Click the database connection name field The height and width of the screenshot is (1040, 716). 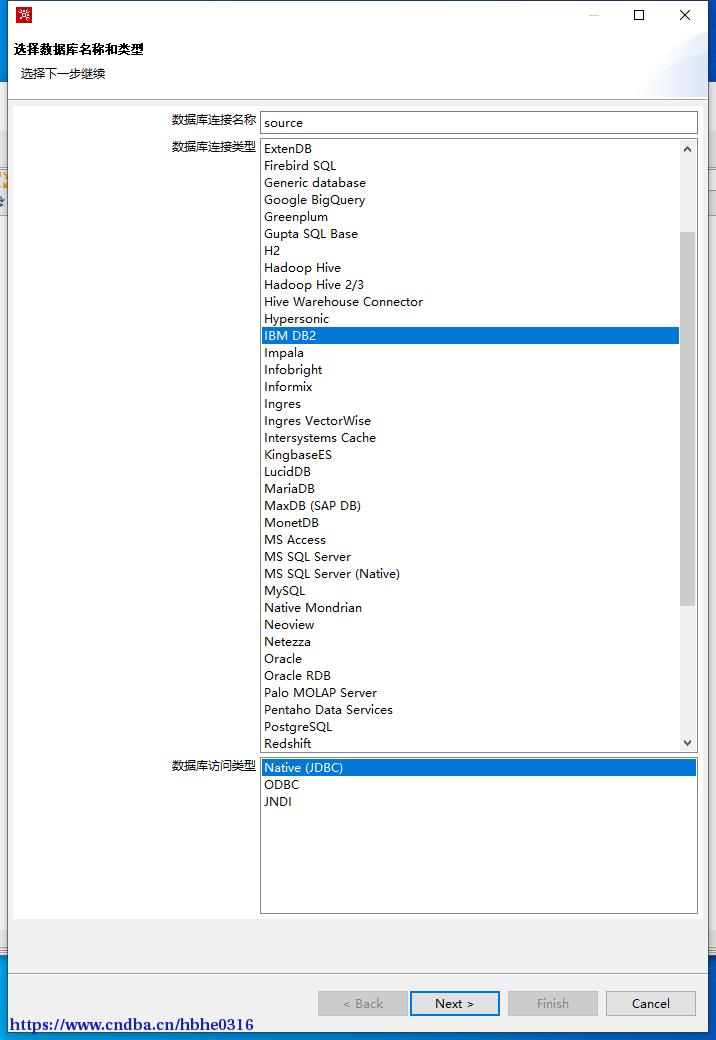[x=479, y=123]
